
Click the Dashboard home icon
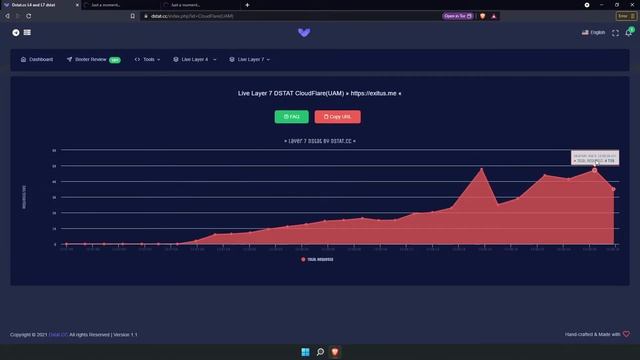23,60
